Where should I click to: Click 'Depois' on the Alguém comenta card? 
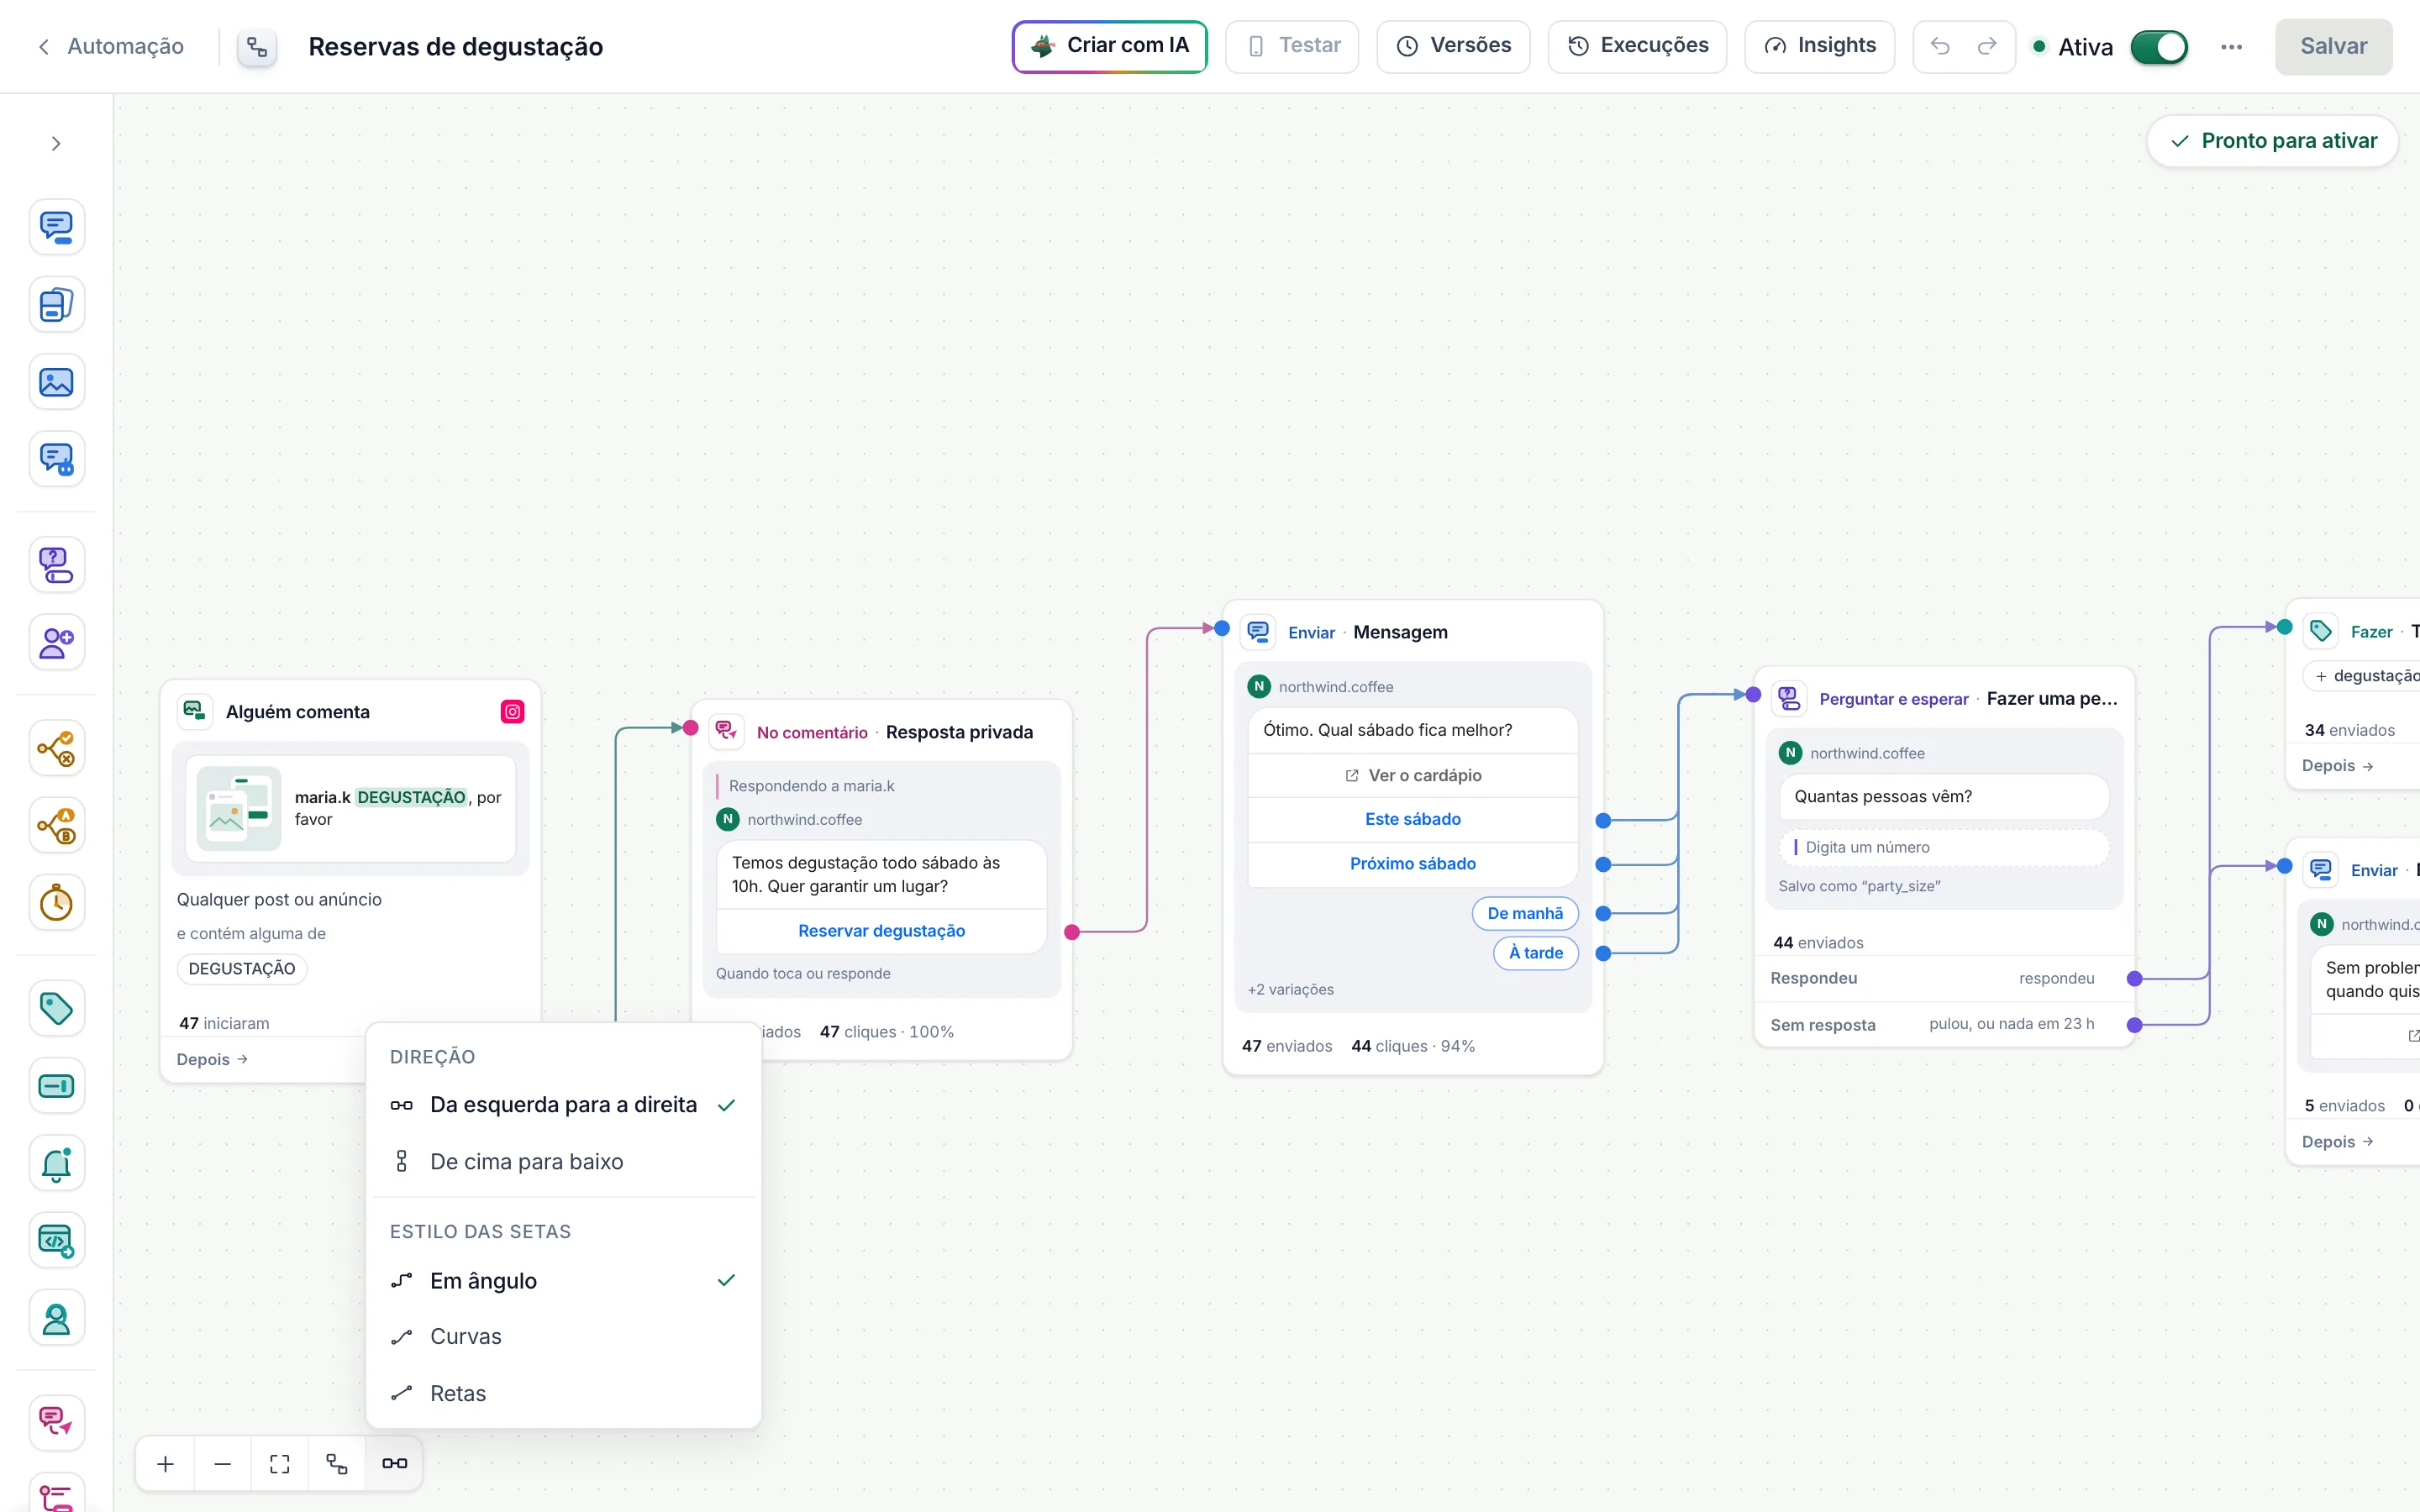[x=212, y=1059]
